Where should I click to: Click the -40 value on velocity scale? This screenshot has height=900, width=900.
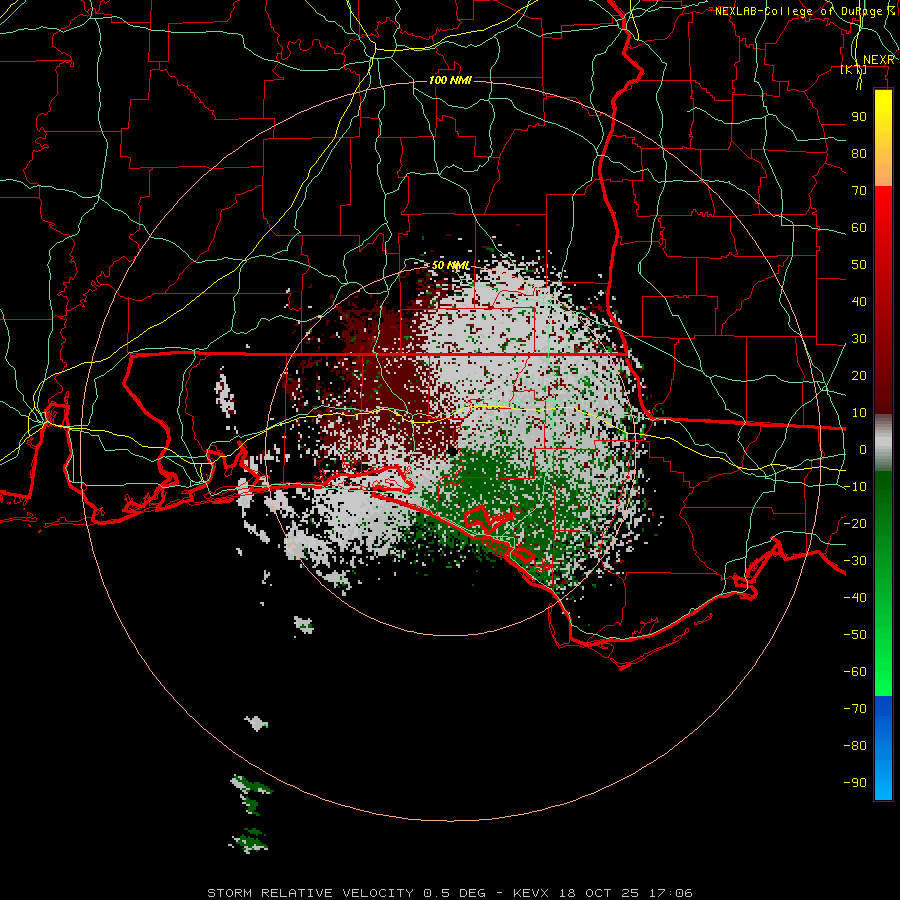coord(855,598)
